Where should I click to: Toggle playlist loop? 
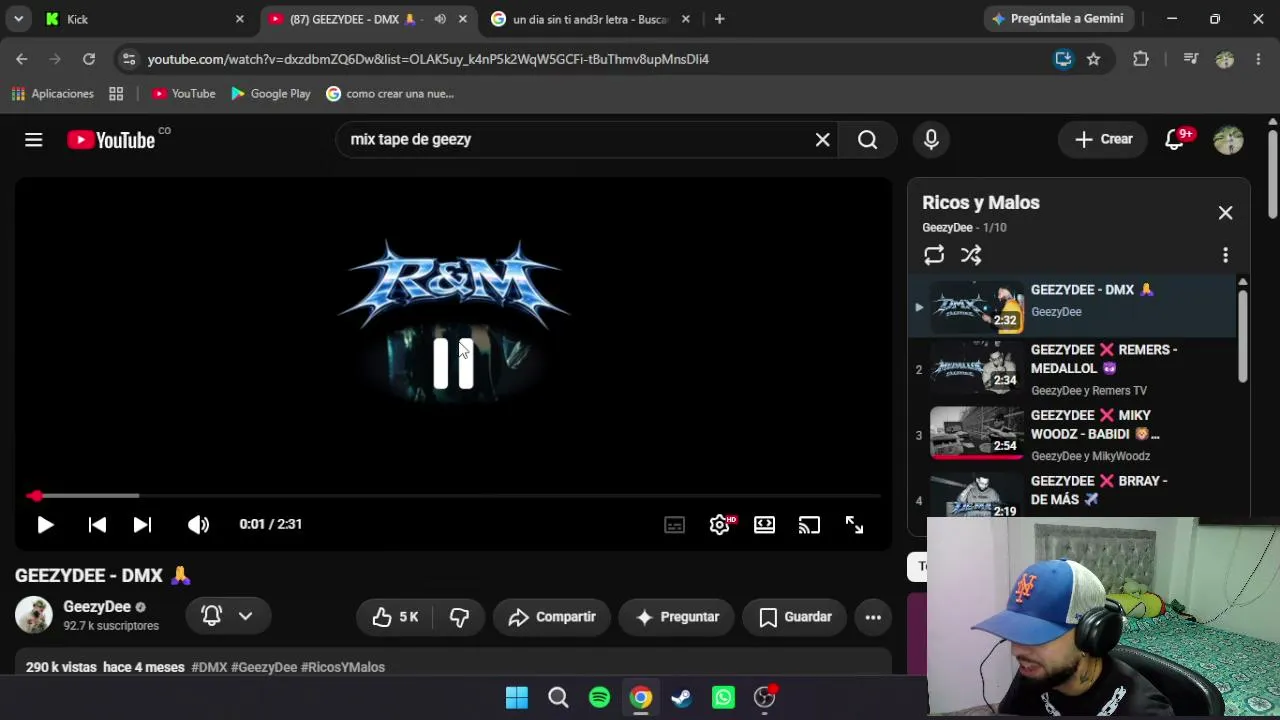click(934, 255)
